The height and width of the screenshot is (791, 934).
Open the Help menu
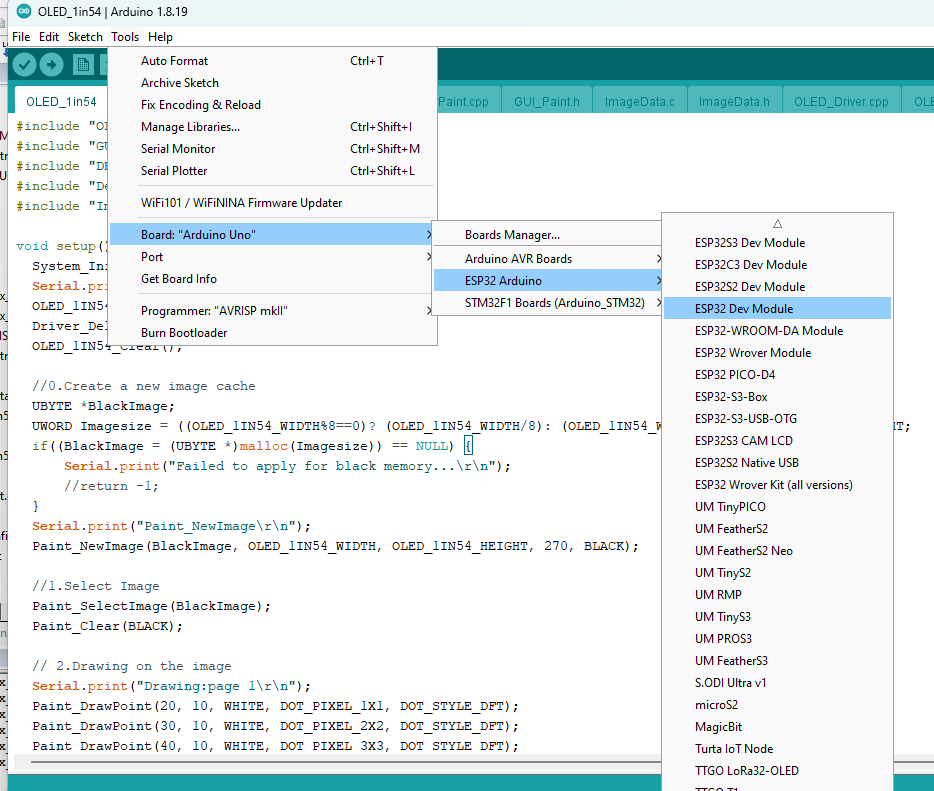coord(160,37)
